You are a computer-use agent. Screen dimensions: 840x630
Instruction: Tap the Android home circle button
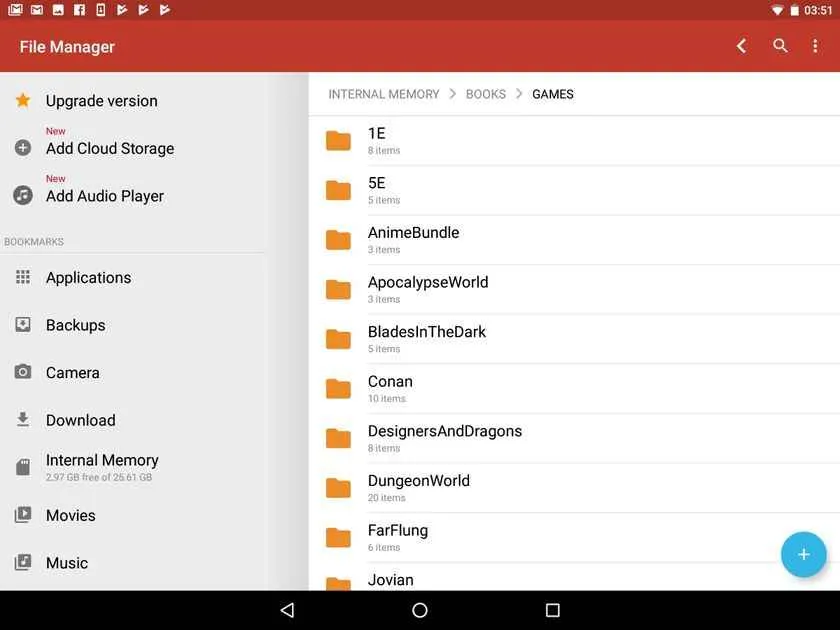(419, 610)
